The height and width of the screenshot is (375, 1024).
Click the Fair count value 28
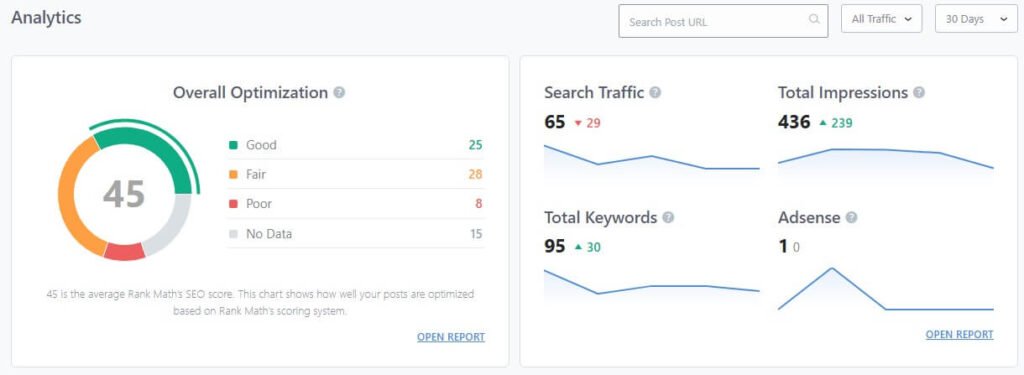tap(475, 174)
